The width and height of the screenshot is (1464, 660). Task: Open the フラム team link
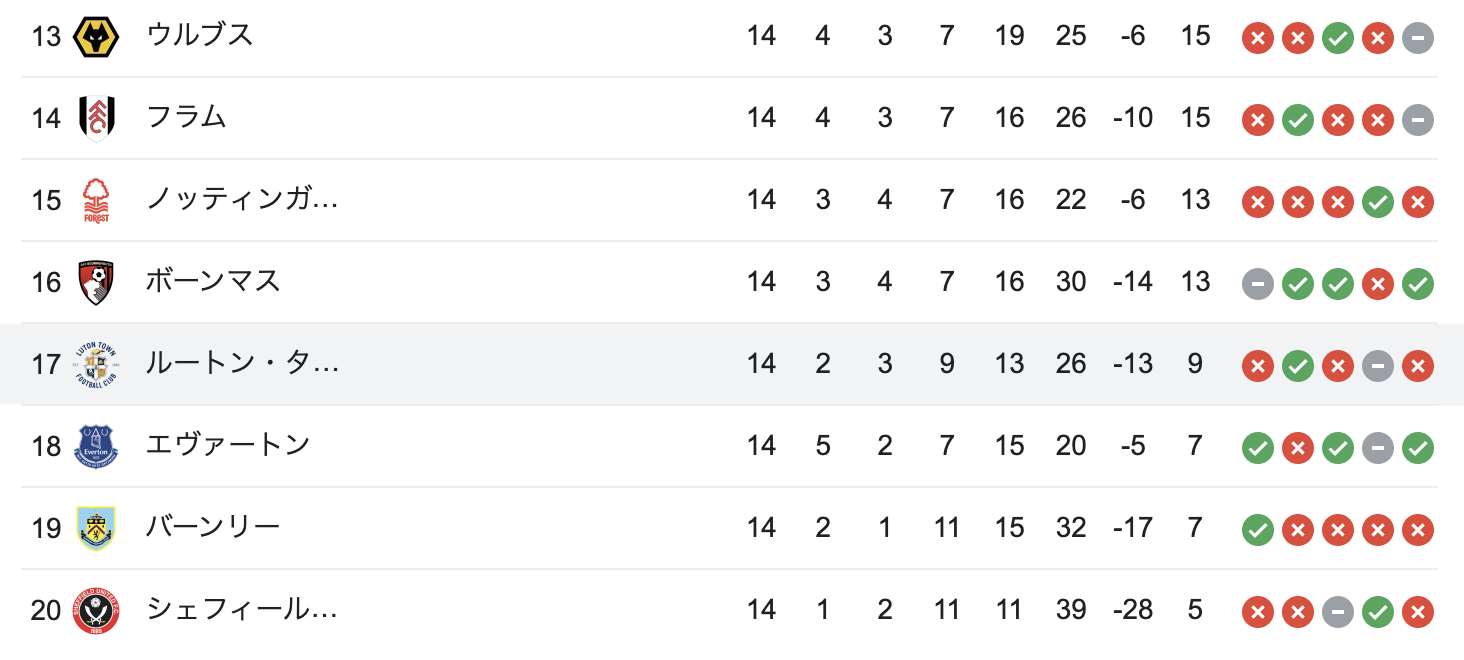[x=186, y=118]
